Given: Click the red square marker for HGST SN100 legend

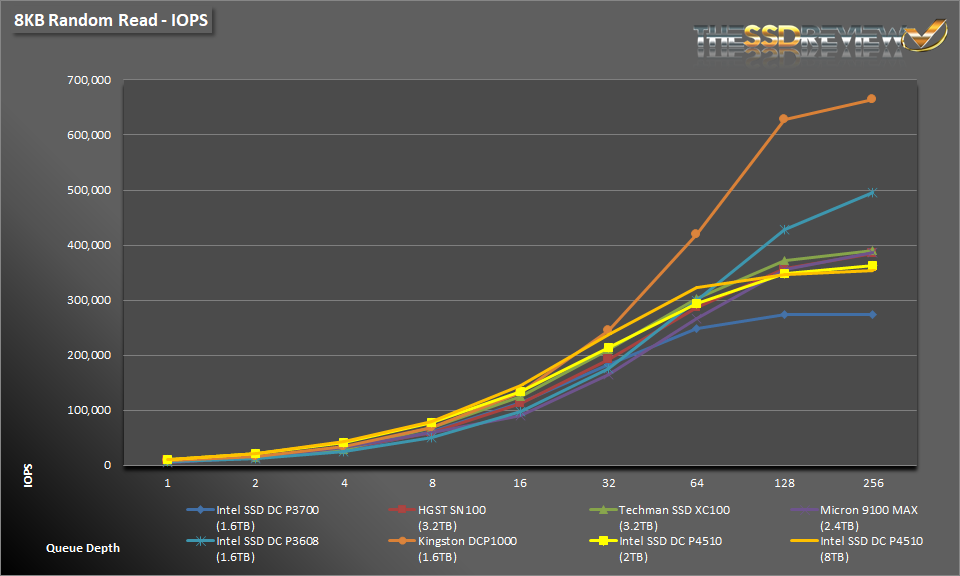Looking at the screenshot, I should point(402,510).
